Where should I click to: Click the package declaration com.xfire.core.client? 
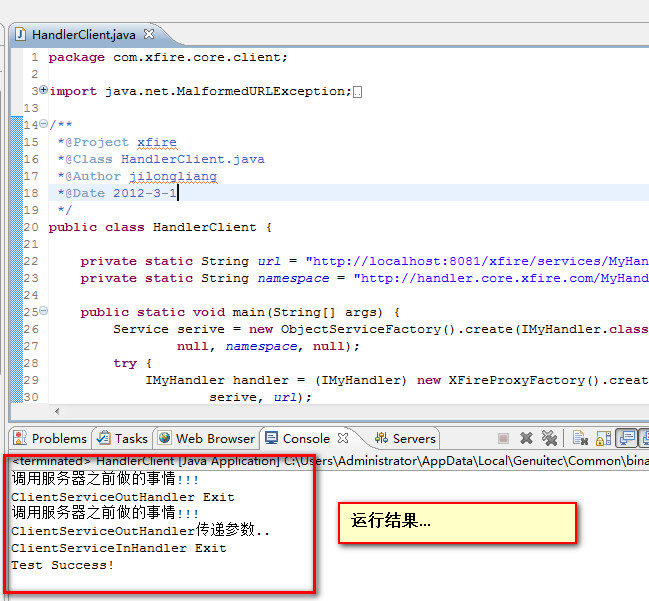click(200, 57)
